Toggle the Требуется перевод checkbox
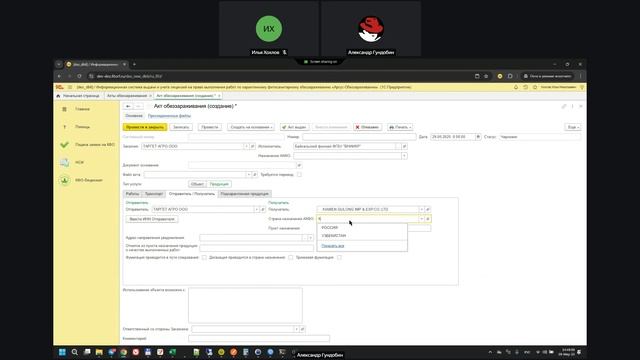 click(299, 175)
